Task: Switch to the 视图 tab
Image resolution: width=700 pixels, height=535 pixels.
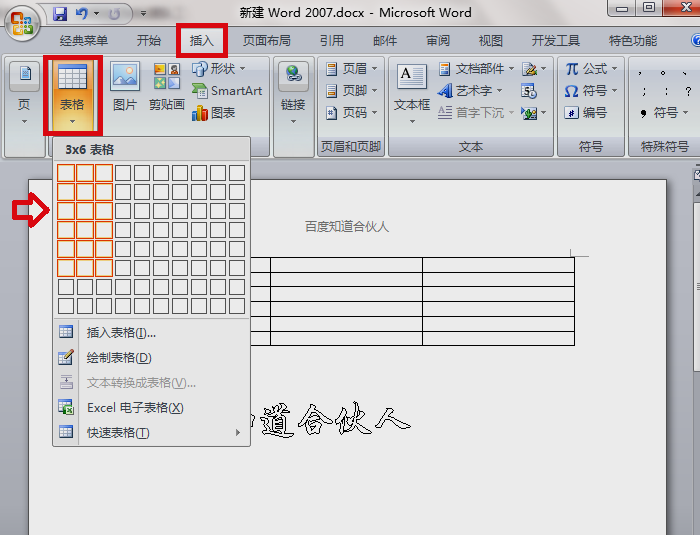Action: (491, 41)
